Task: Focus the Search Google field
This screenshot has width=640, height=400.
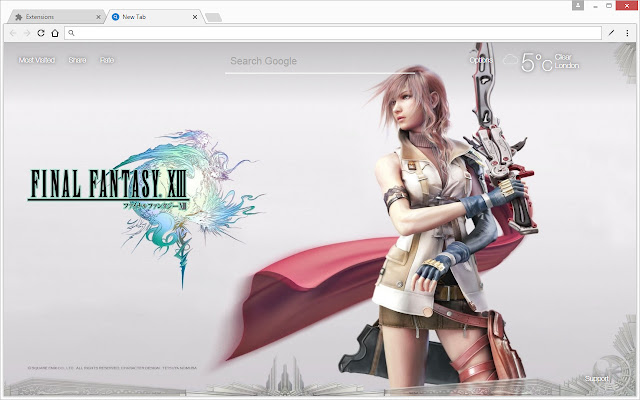Action: [x=320, y=61]
